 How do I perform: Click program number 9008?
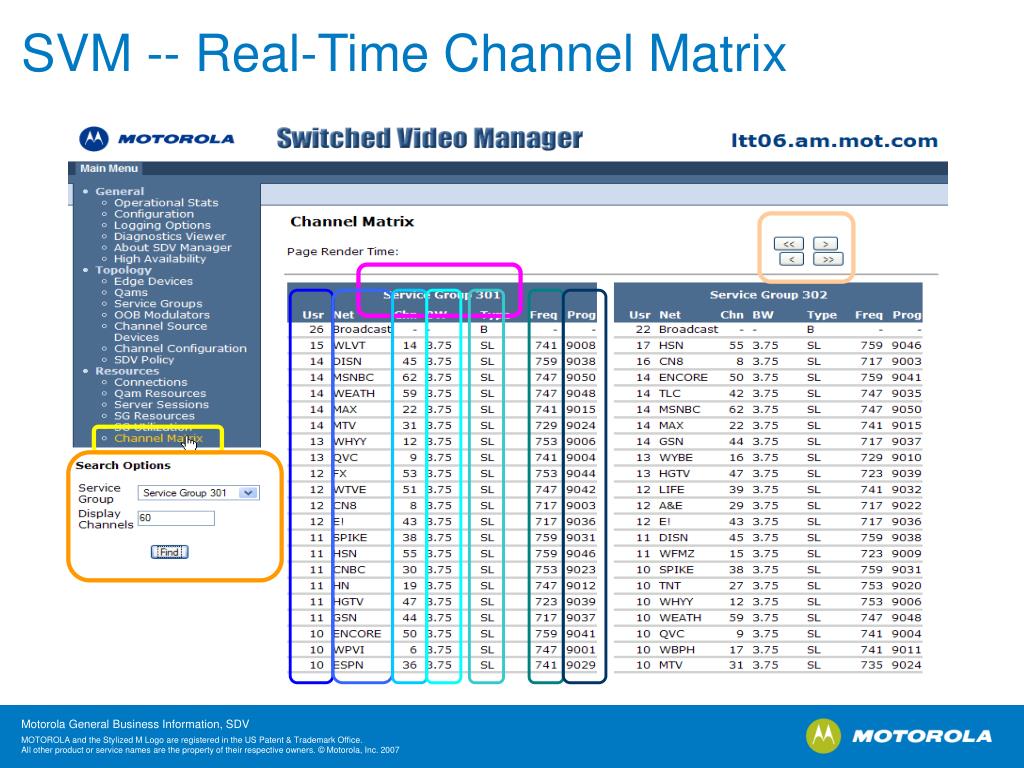581,345
